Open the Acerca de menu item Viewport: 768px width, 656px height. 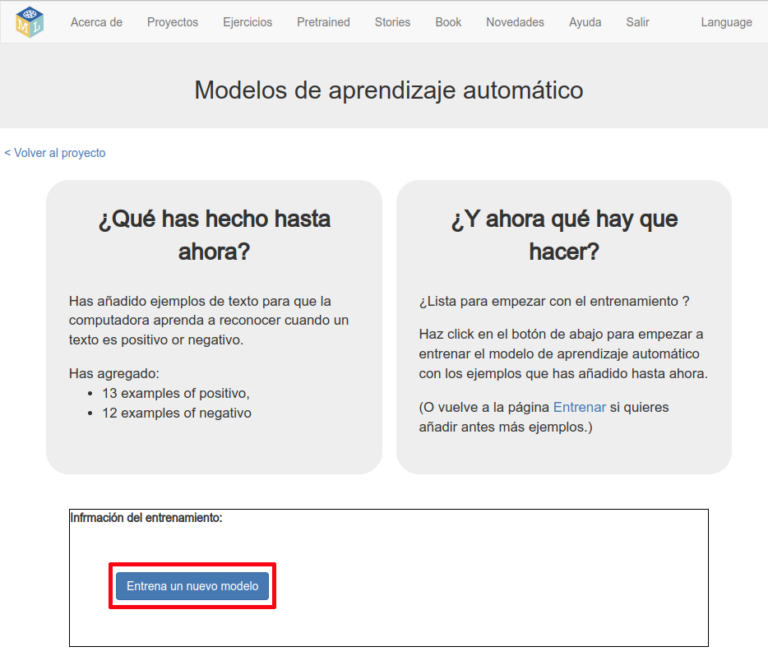96,22
